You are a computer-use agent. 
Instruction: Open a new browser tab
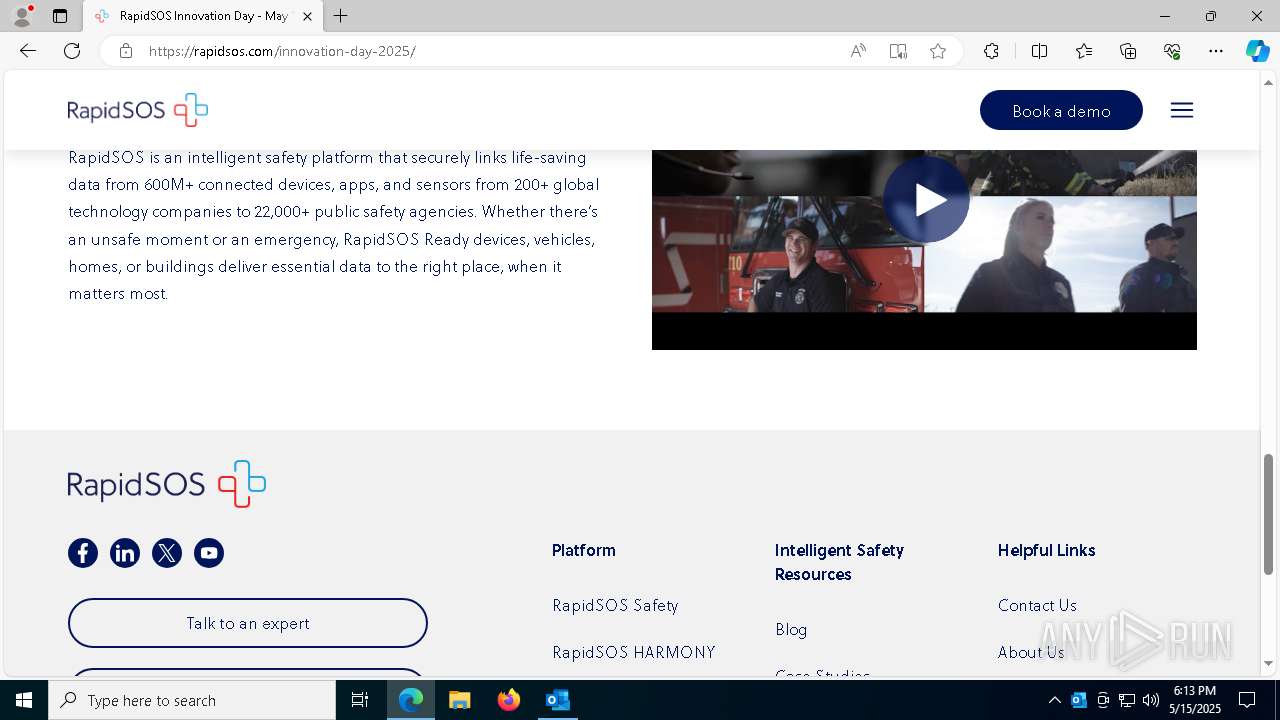click(341, 16)
